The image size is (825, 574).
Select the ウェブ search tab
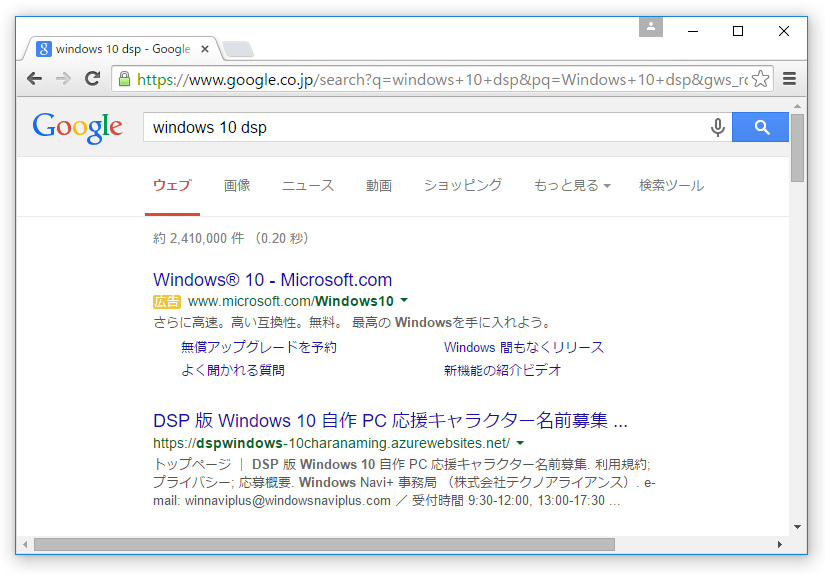(172, 185)
